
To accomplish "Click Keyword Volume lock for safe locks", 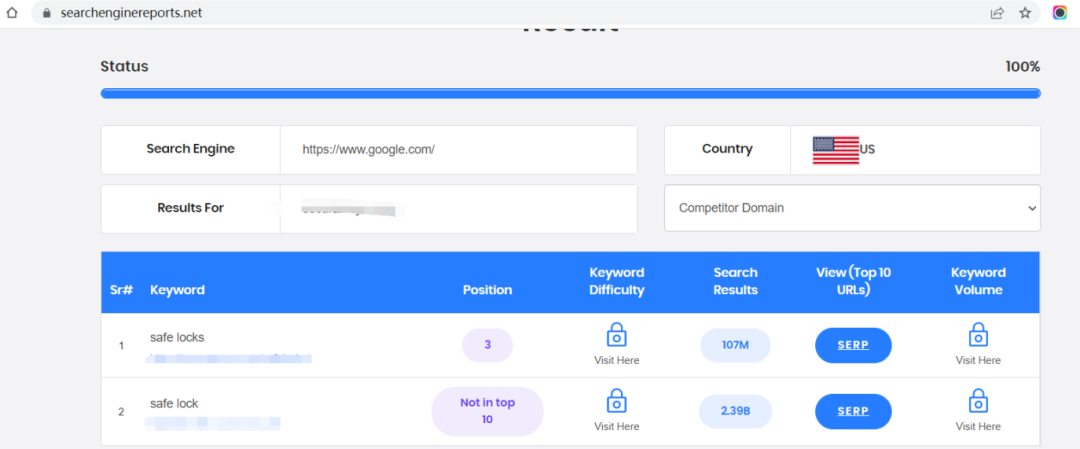I will (977, 335).
